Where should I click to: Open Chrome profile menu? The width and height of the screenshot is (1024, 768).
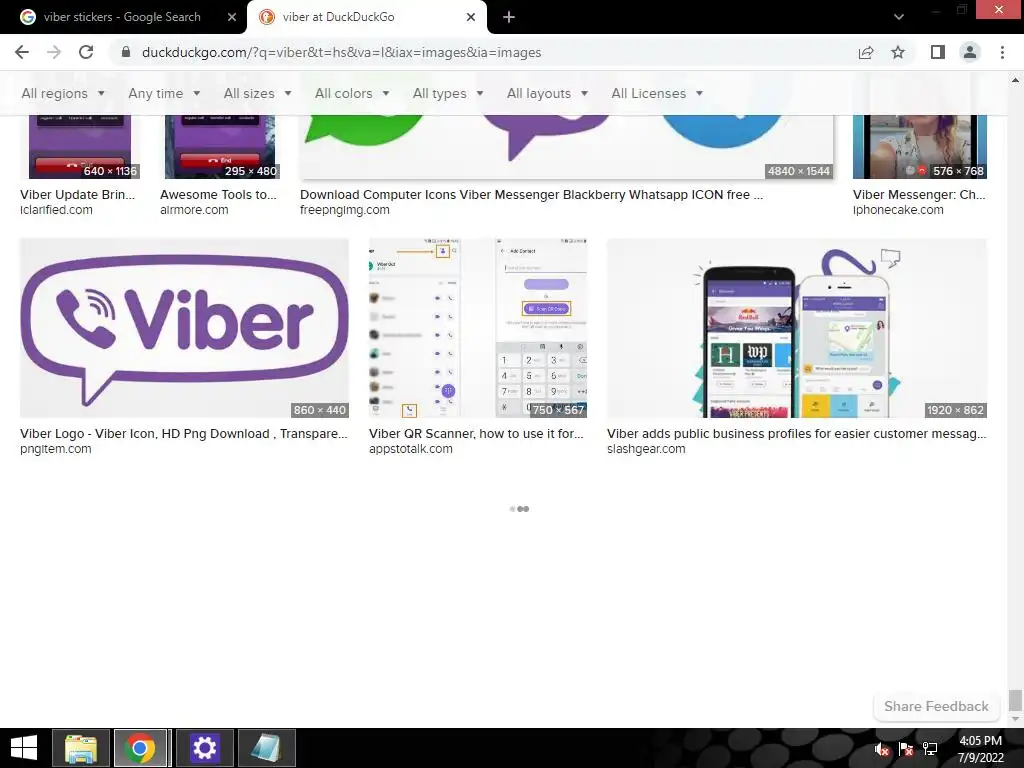point(970,52)
